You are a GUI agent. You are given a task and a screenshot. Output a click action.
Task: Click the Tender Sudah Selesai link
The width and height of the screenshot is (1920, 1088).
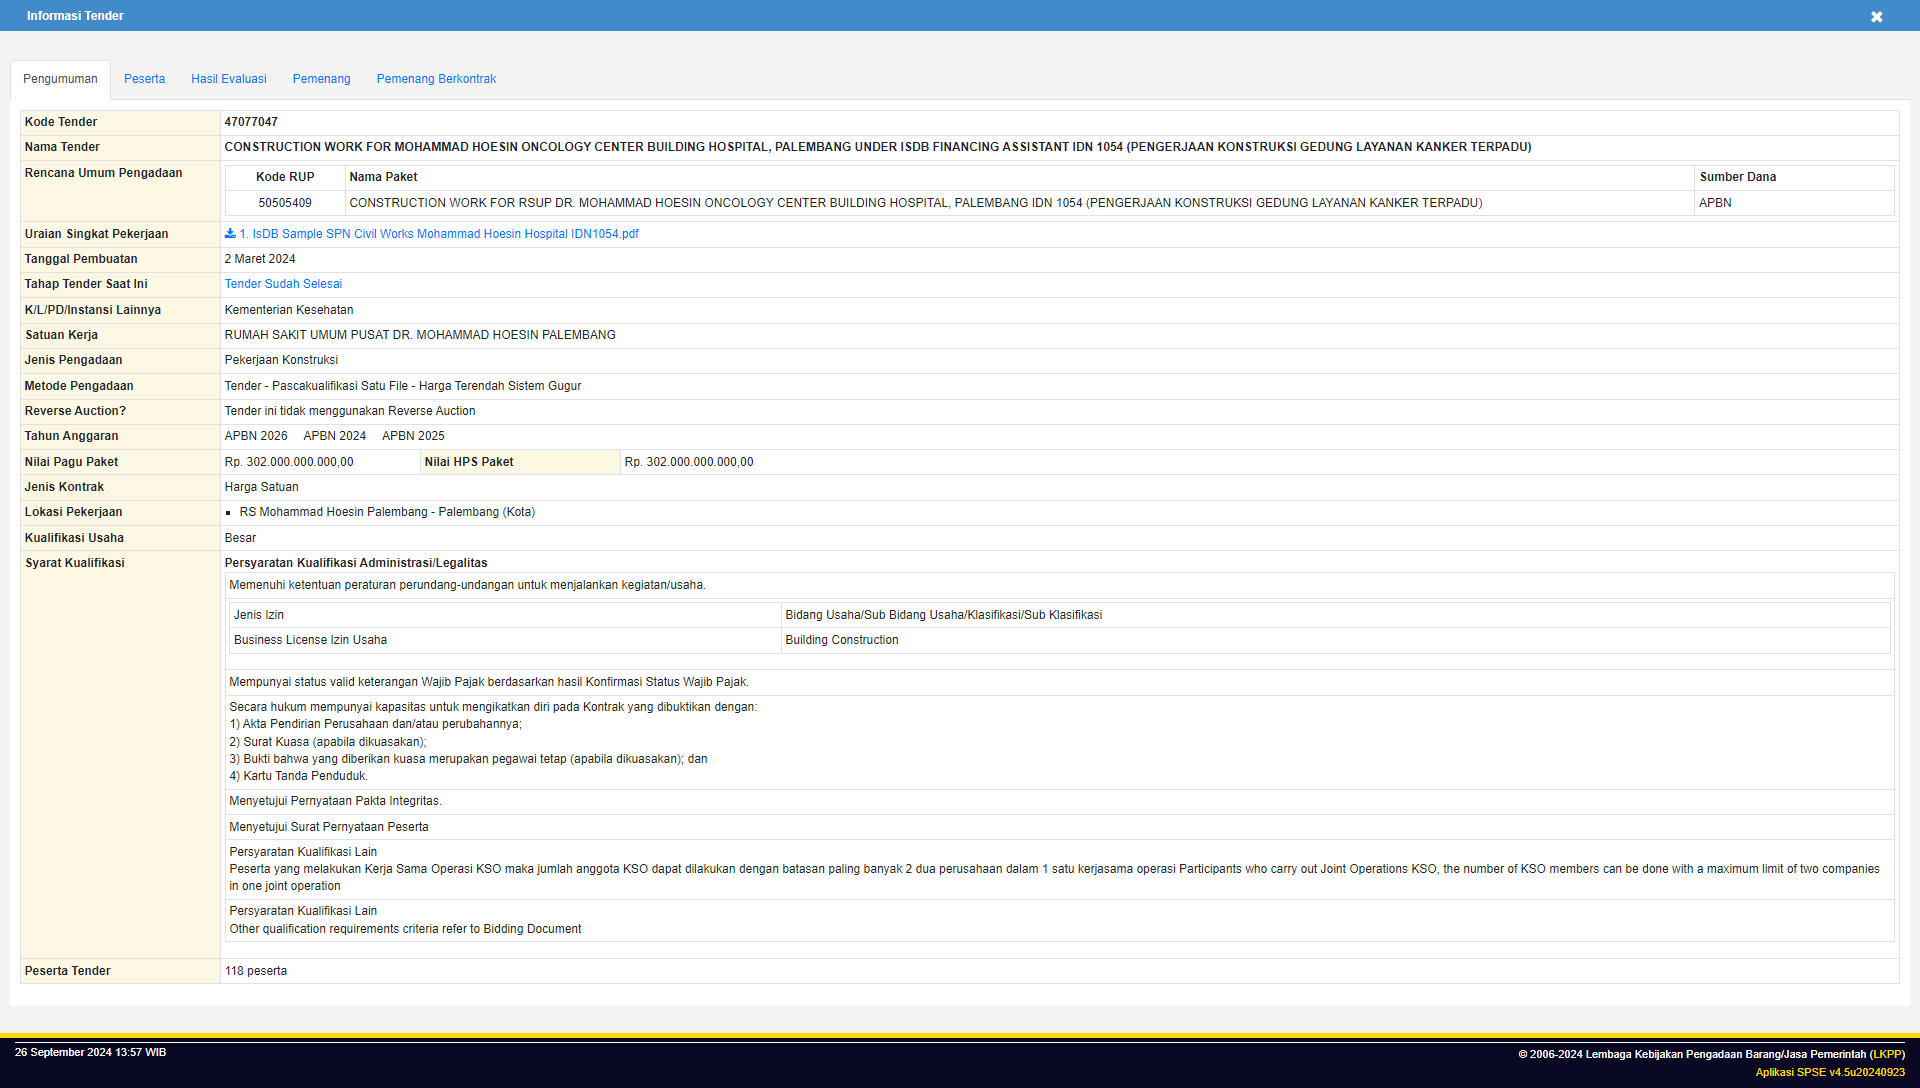(x=283, y=284)
